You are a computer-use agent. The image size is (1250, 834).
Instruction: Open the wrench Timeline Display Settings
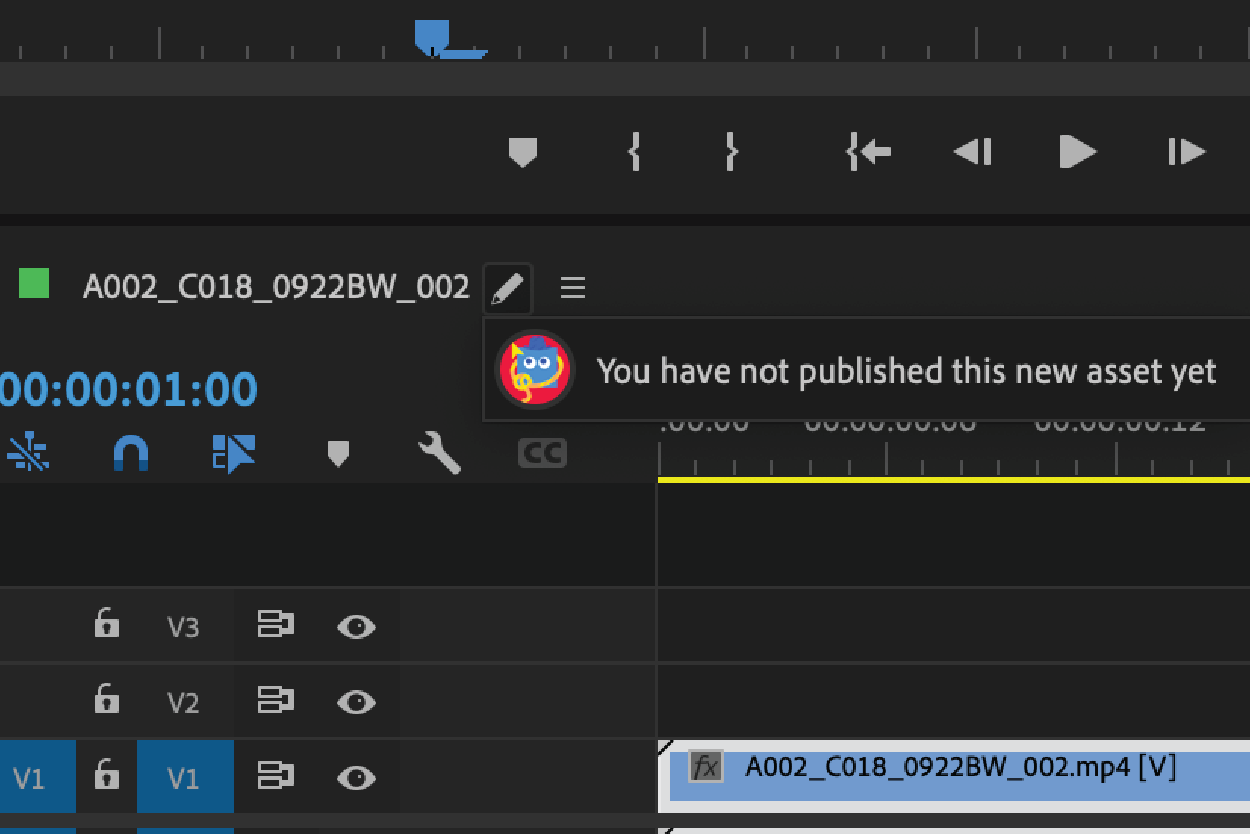point(439,453)
